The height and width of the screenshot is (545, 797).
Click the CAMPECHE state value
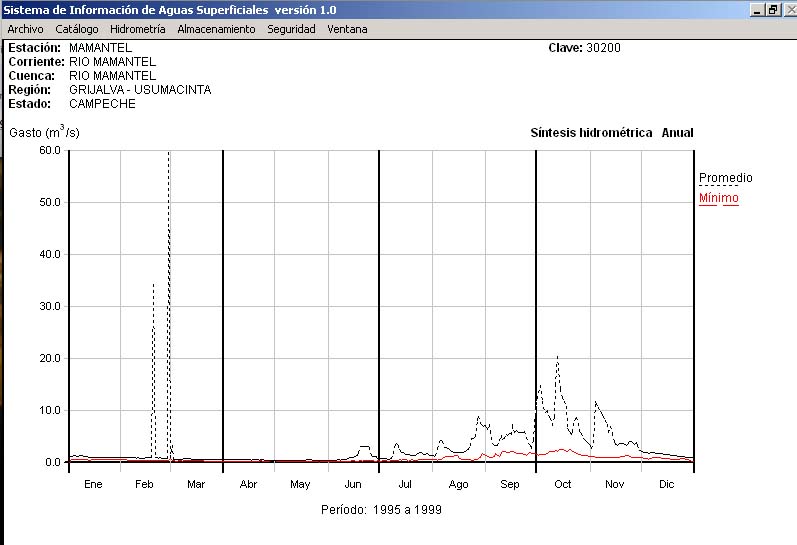pyautogui.click(x=102, y=104)
